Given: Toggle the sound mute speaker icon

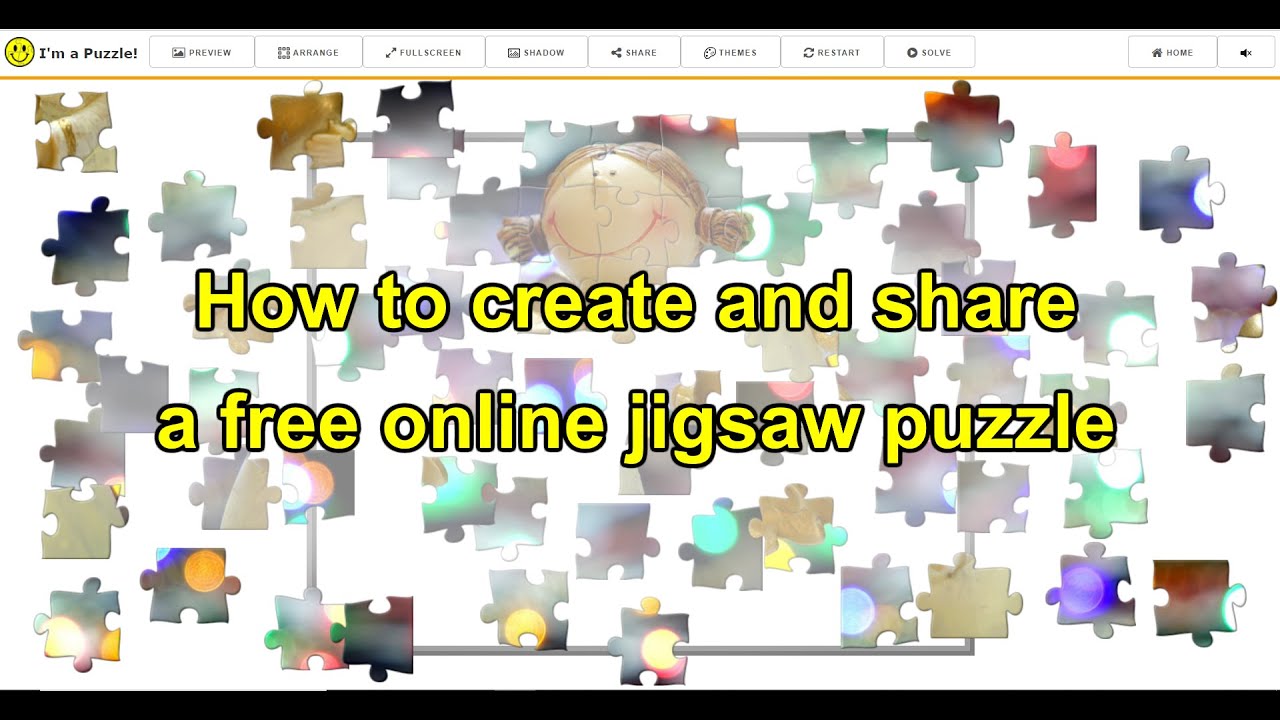Looking at the screenshot, I should tap(1246, 52).
